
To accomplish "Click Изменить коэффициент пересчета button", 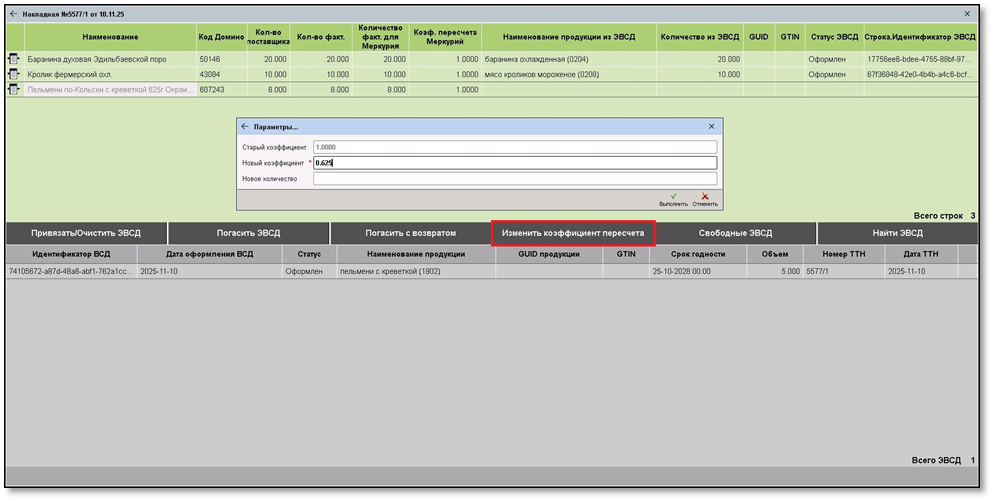I will pos(573,233).
